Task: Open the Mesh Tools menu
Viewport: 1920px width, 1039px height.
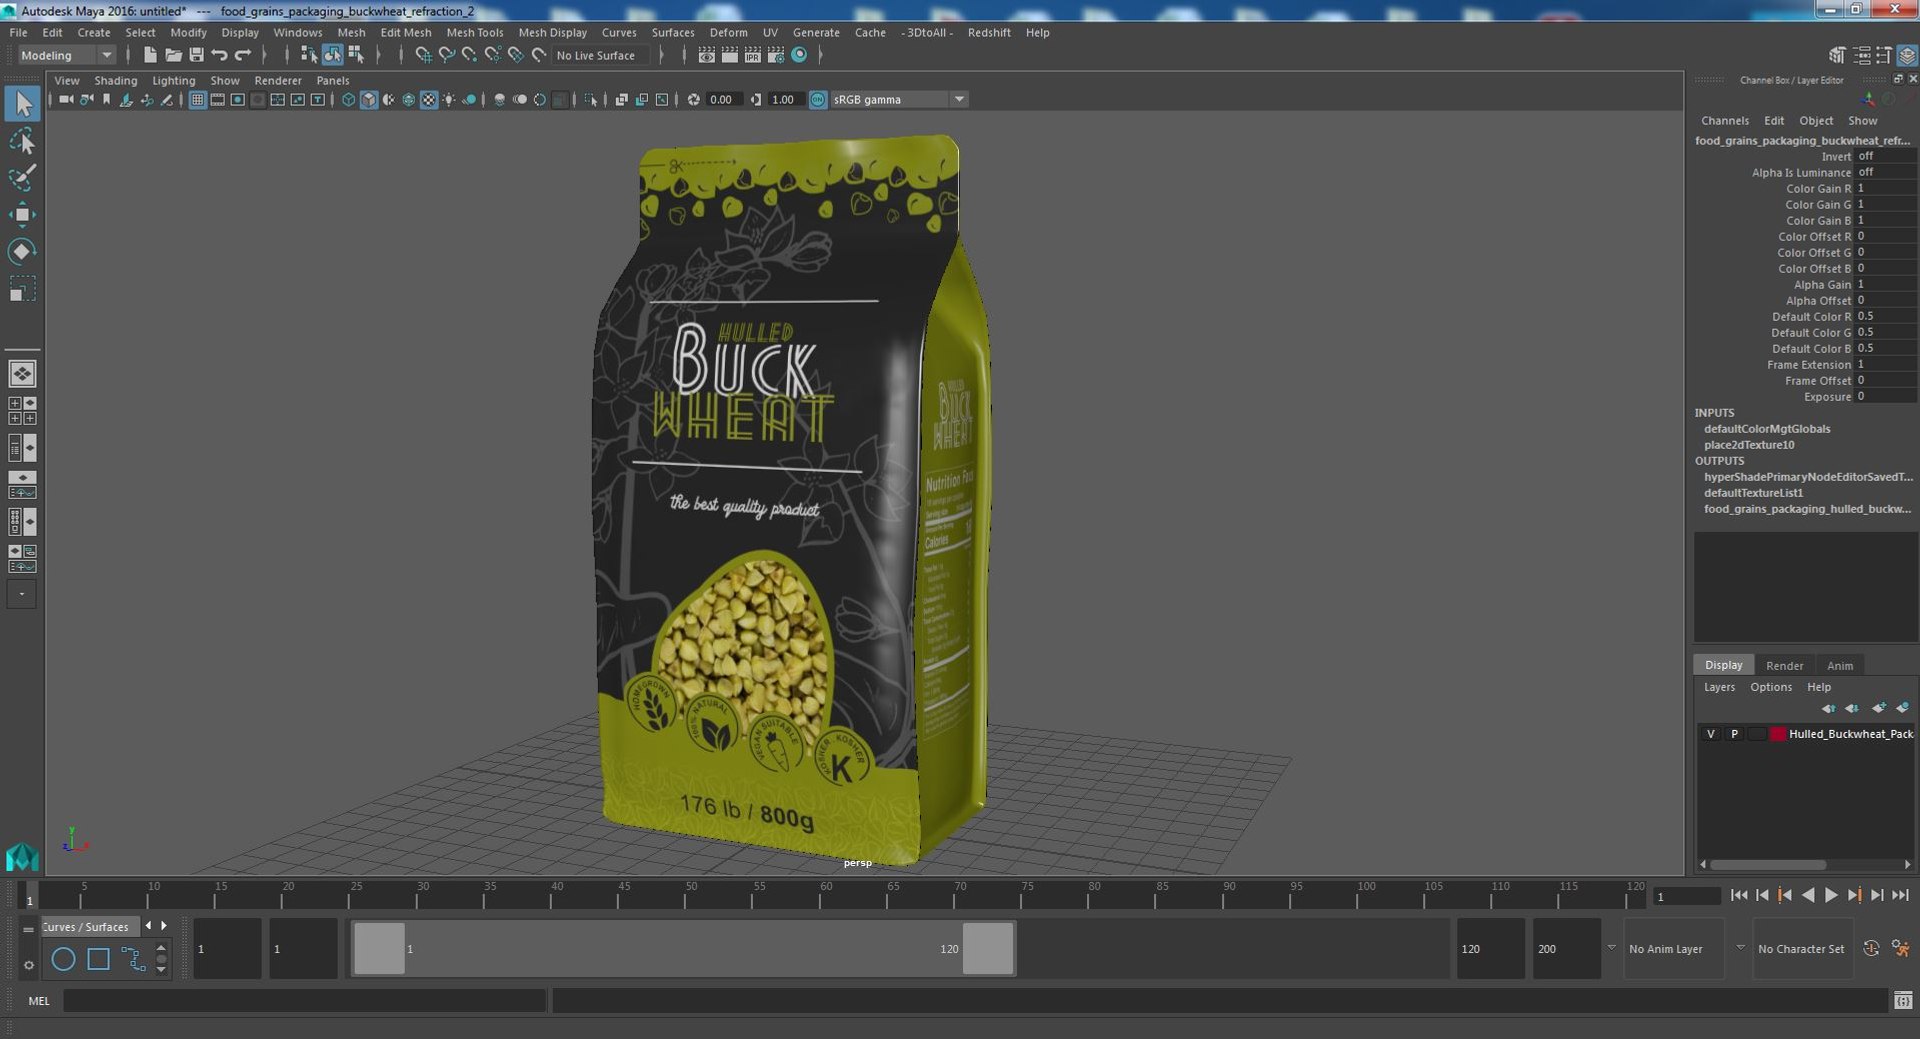Action: [x=474, y=32]
